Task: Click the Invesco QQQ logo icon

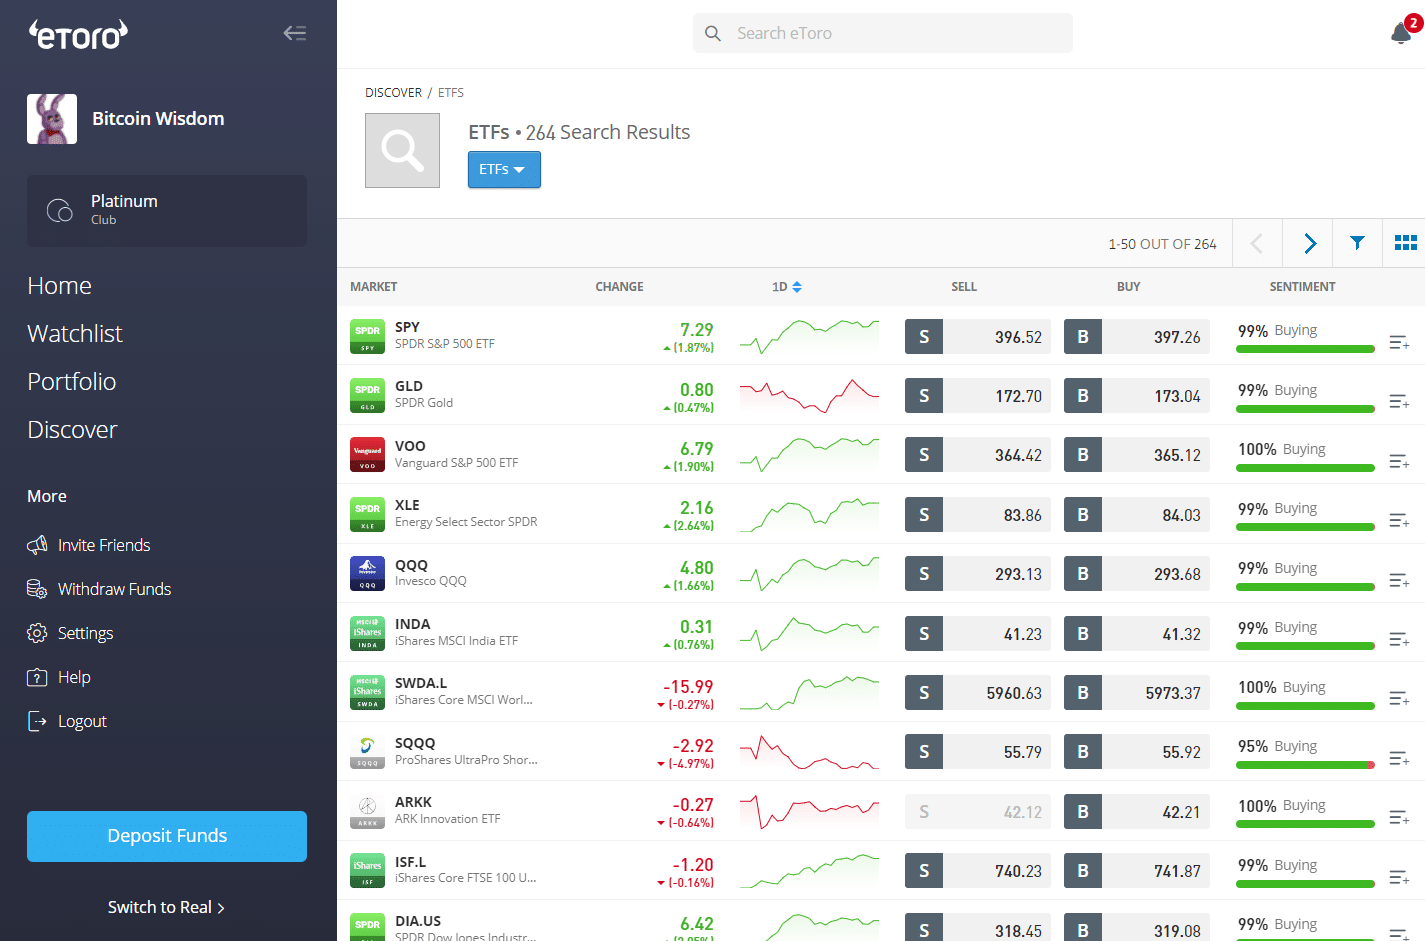Action: tap(367, 574)
